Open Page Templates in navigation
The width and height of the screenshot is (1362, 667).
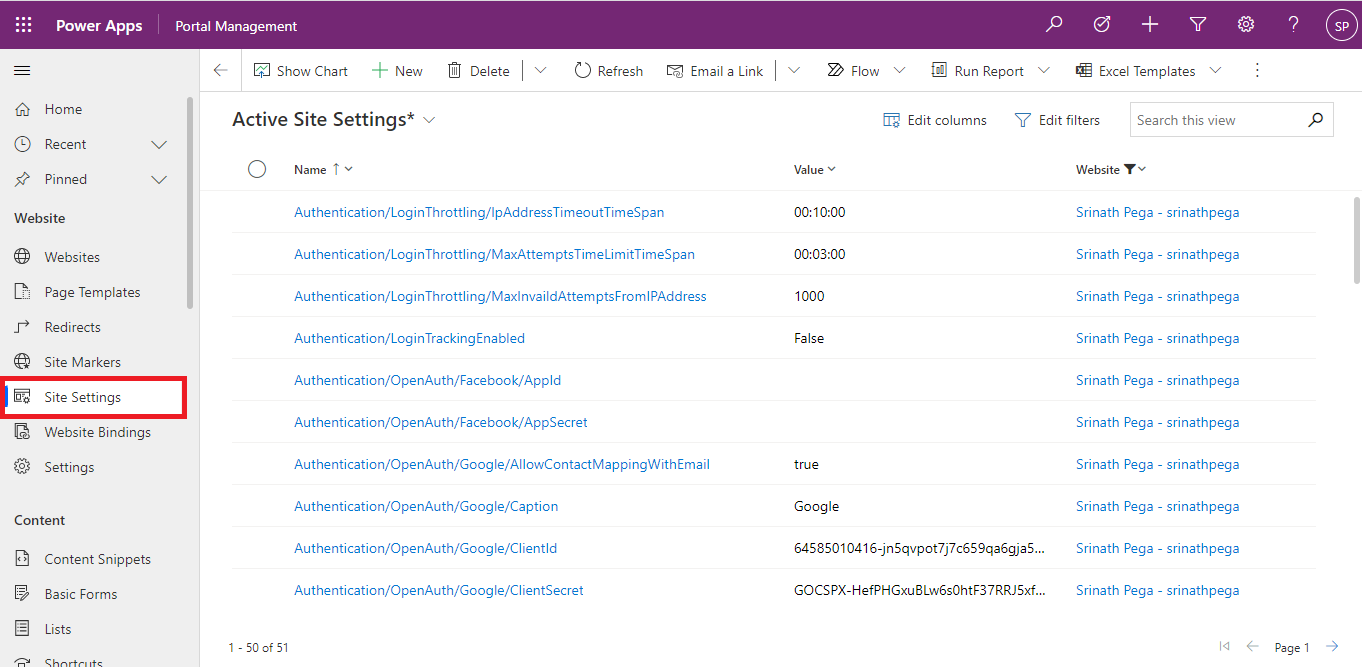(x=92, y=292)
